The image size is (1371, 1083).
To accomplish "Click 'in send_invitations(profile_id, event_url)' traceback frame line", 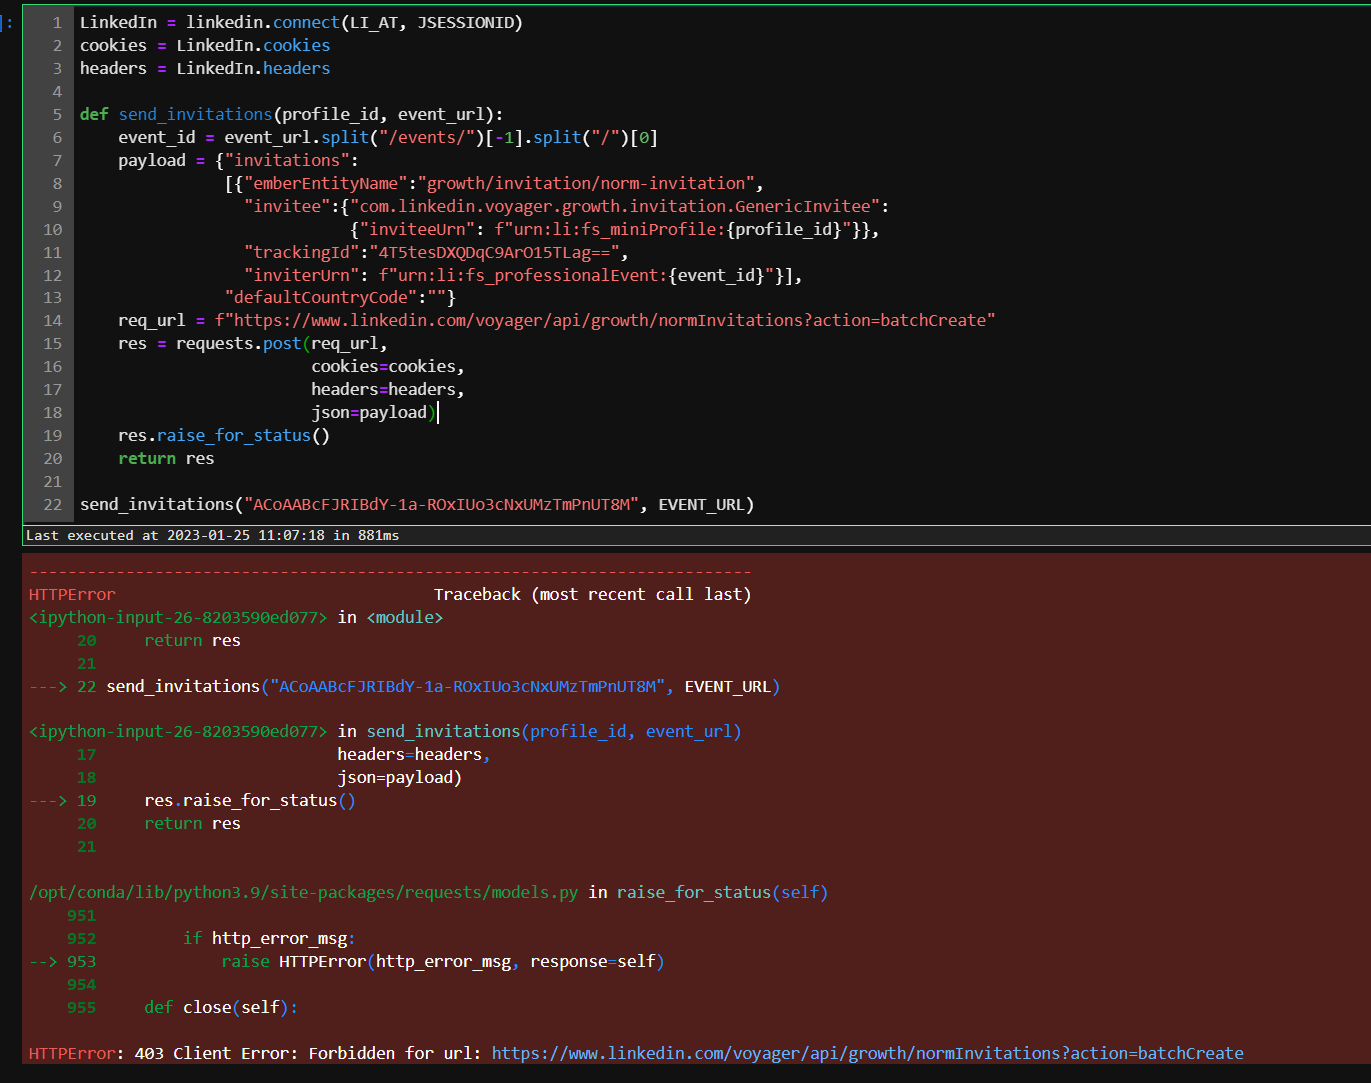I will coord(540,731).
